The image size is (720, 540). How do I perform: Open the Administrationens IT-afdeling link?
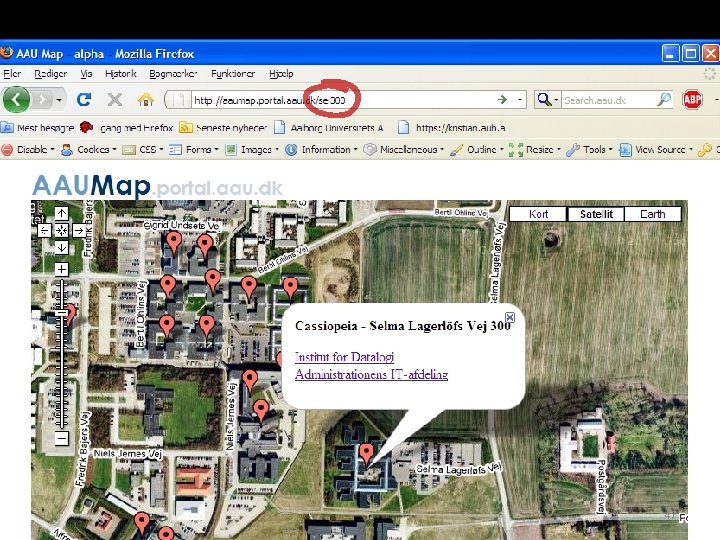click(371, 374)
